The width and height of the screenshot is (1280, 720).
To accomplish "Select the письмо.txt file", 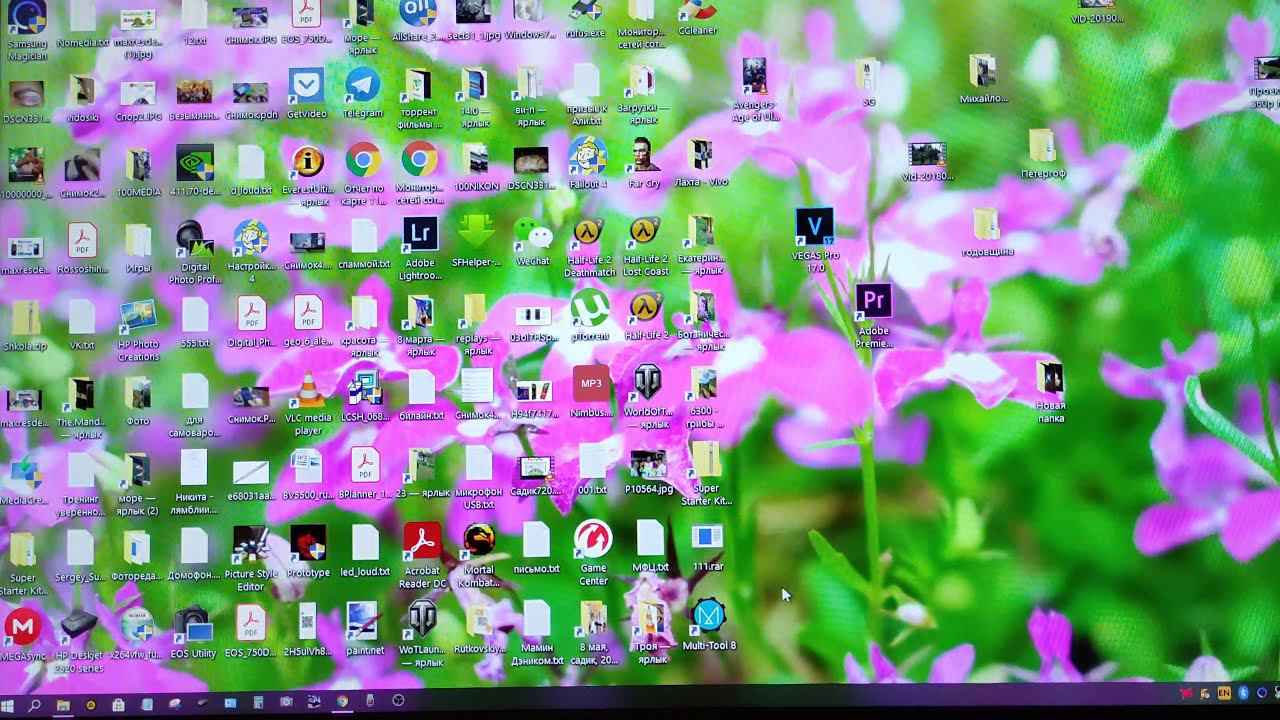I will pos(537,540).
